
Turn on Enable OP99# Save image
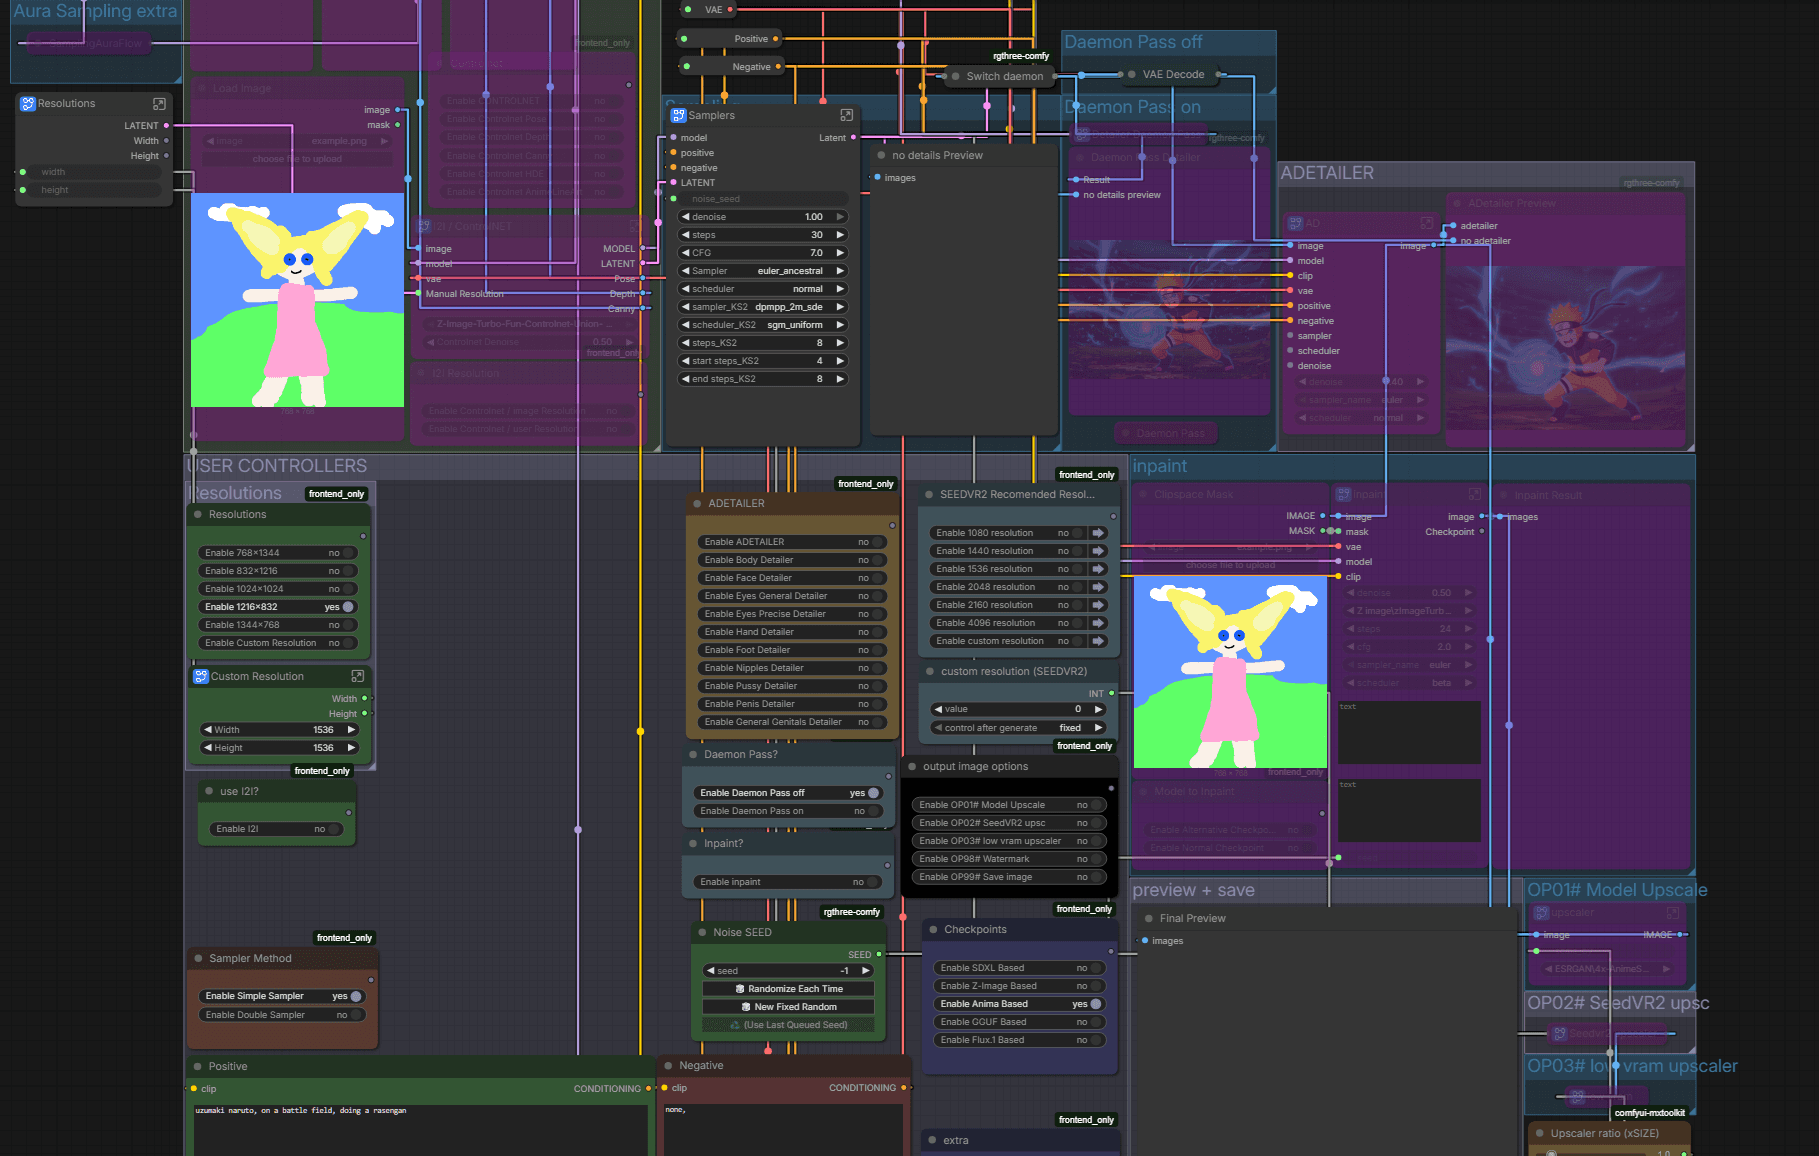1009,877
